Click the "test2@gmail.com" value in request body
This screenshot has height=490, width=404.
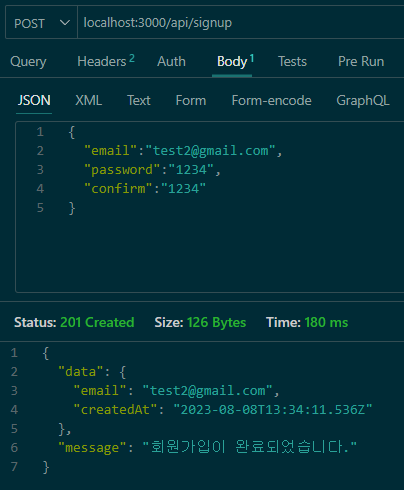pos(211,151)
